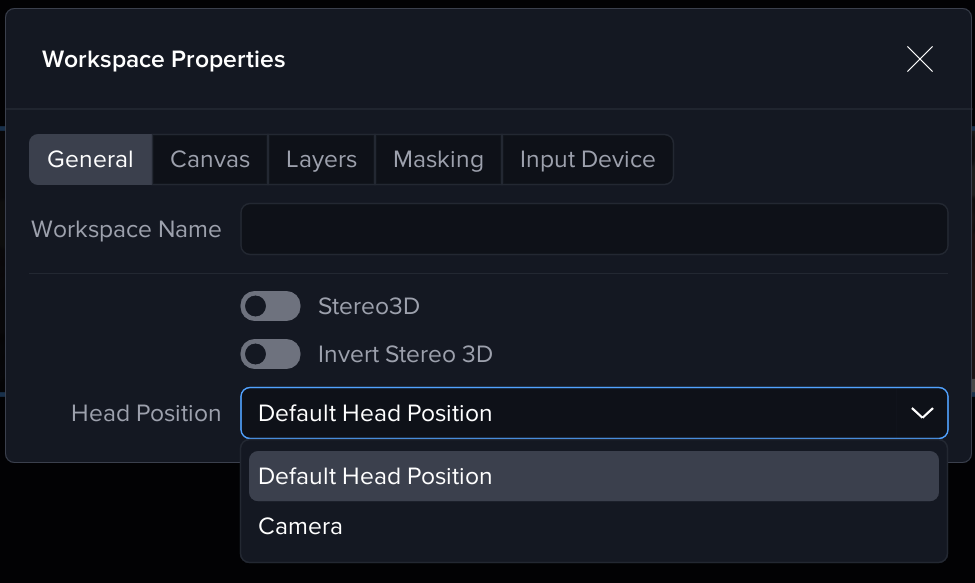
Task: Switch to the Canvas tab
Action: coord(210,160)
